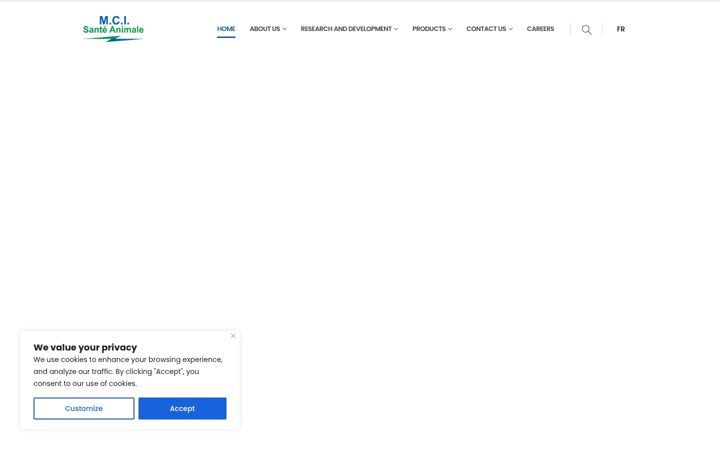Switch language to FR
This screenshot has width=720, height=450.
coord(621,29)
